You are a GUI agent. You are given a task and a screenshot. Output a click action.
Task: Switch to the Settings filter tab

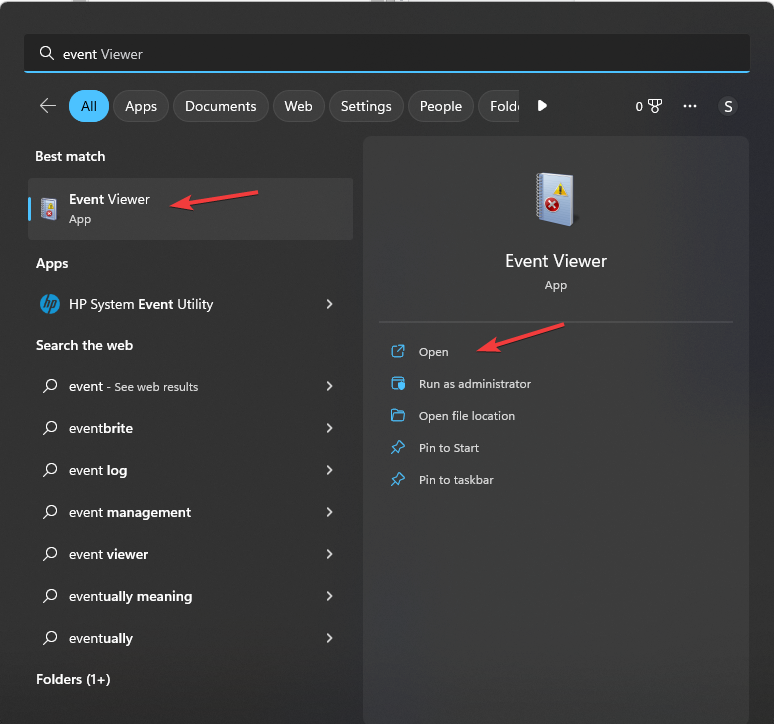[x=366, y=106]
